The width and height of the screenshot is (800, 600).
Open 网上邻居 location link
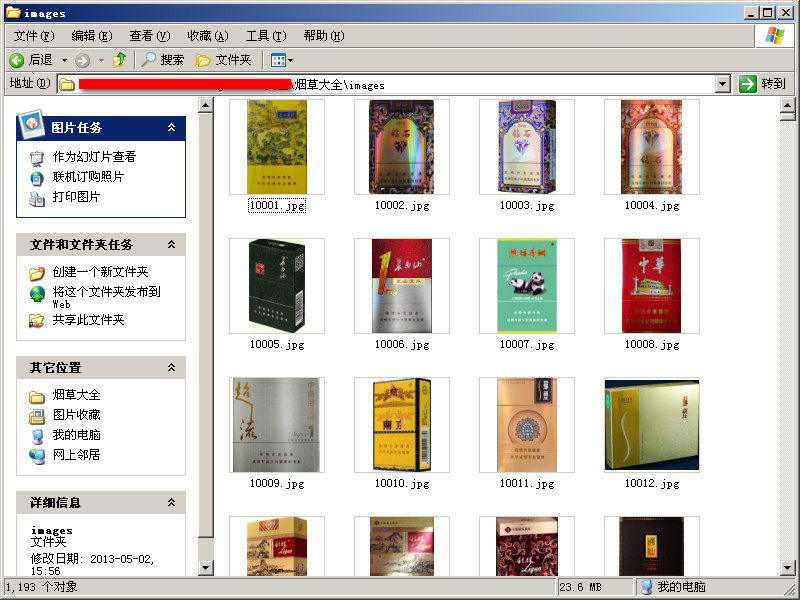pyautogui.click(x=77, y=455)
